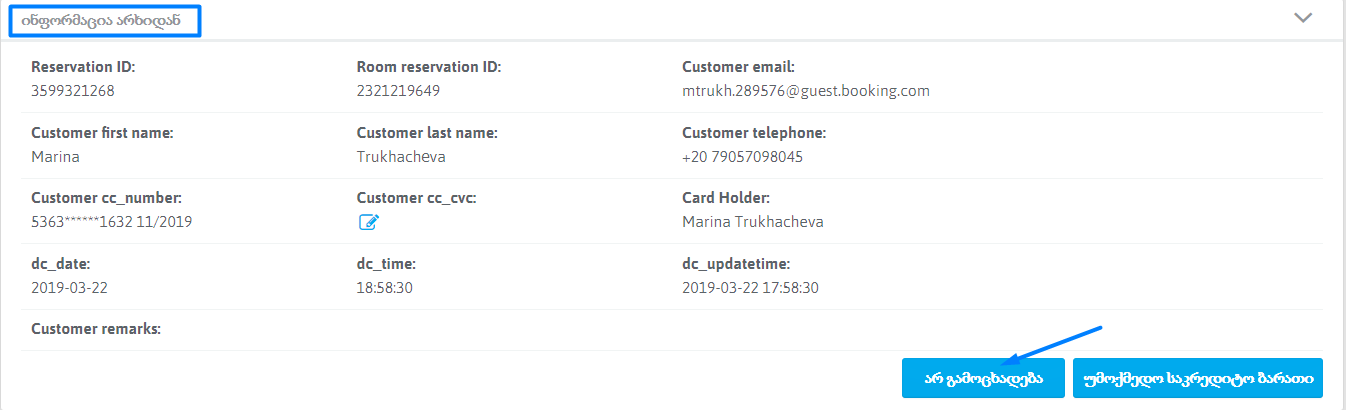Click the Customer cc_cvc label
Screen dimensions: 1346x410
(416, 198)
